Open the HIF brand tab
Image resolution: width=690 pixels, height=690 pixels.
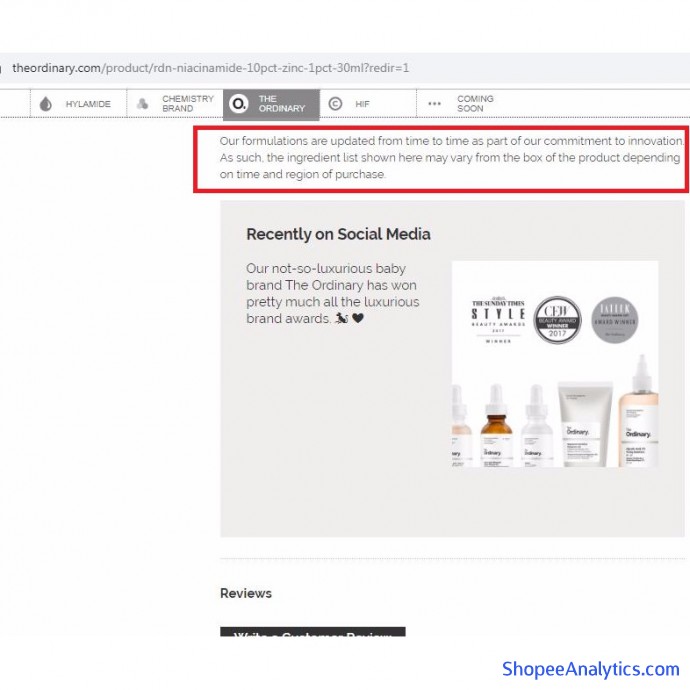coord(362,104)
